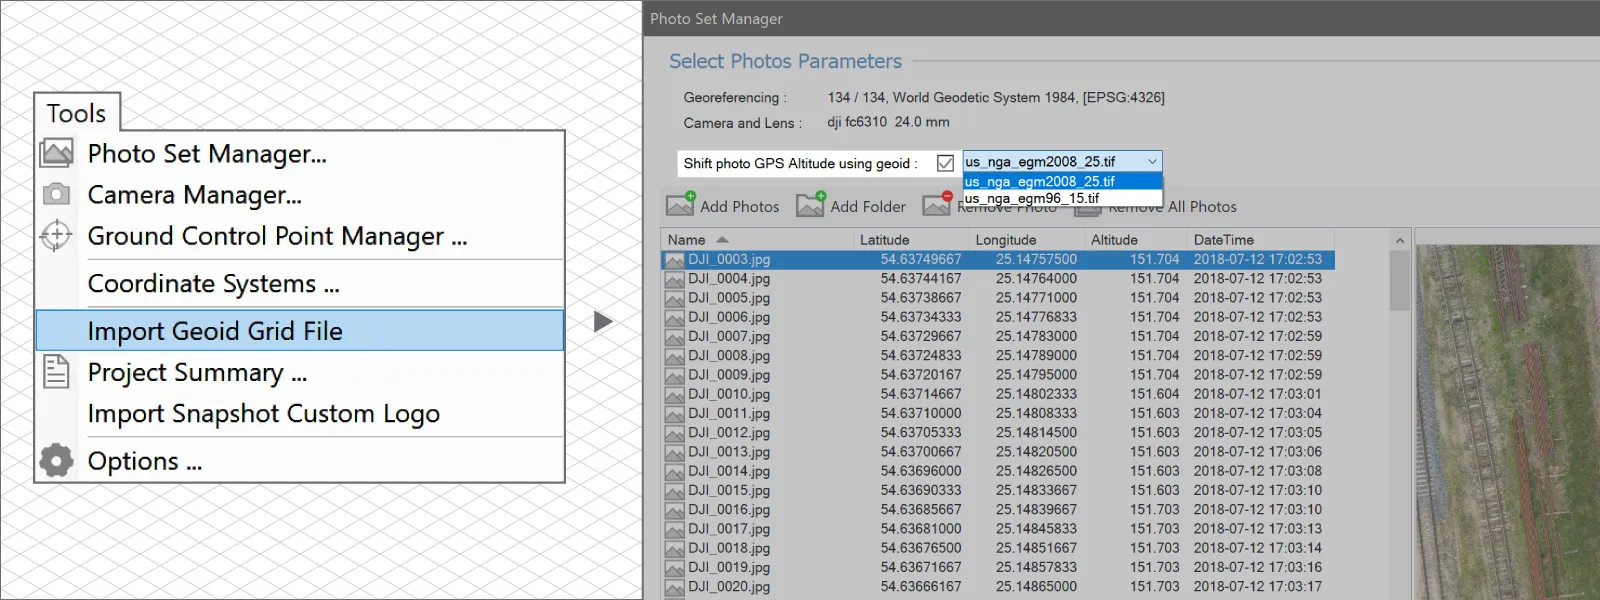Viewport: 1600px width, 600px height.
Task: Click the camera text dji fc6310 24.0 mm
Action: click(x=888, y=122)
